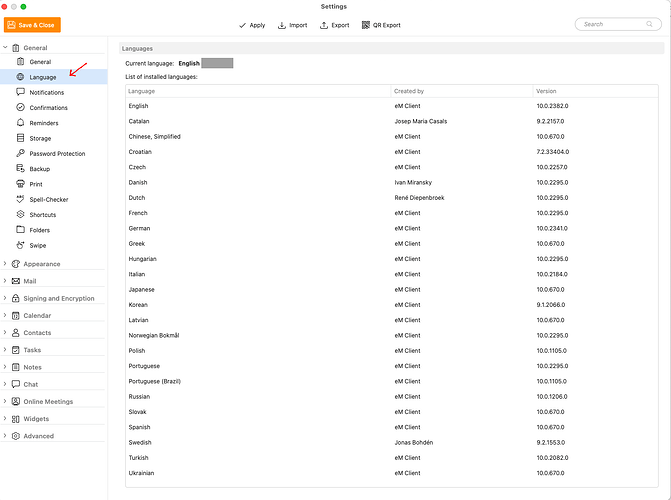
Task: Open Password Protection key icon
Action: [x=20, y=153]
